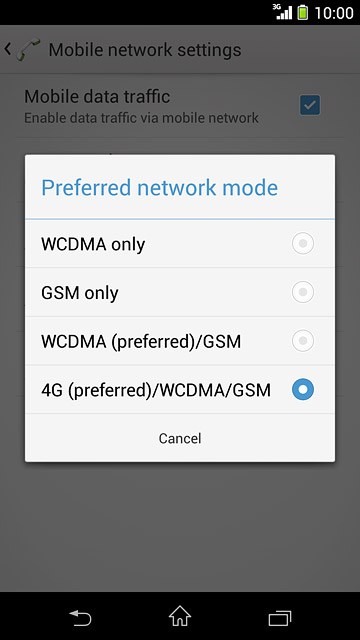Screen dimensions: 360x640
Task: Choose the 4G (preferred)/WCDMA/GSM label
Action: [x=156, y=390]
